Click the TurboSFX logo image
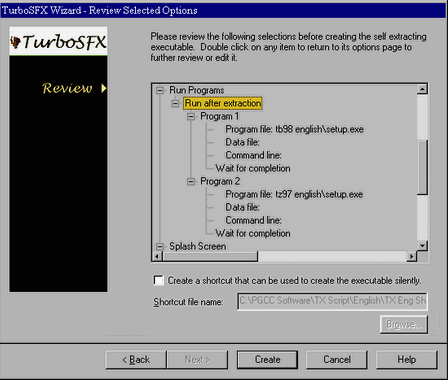Viewport: 448px width, 380px height. click(58, 41)
